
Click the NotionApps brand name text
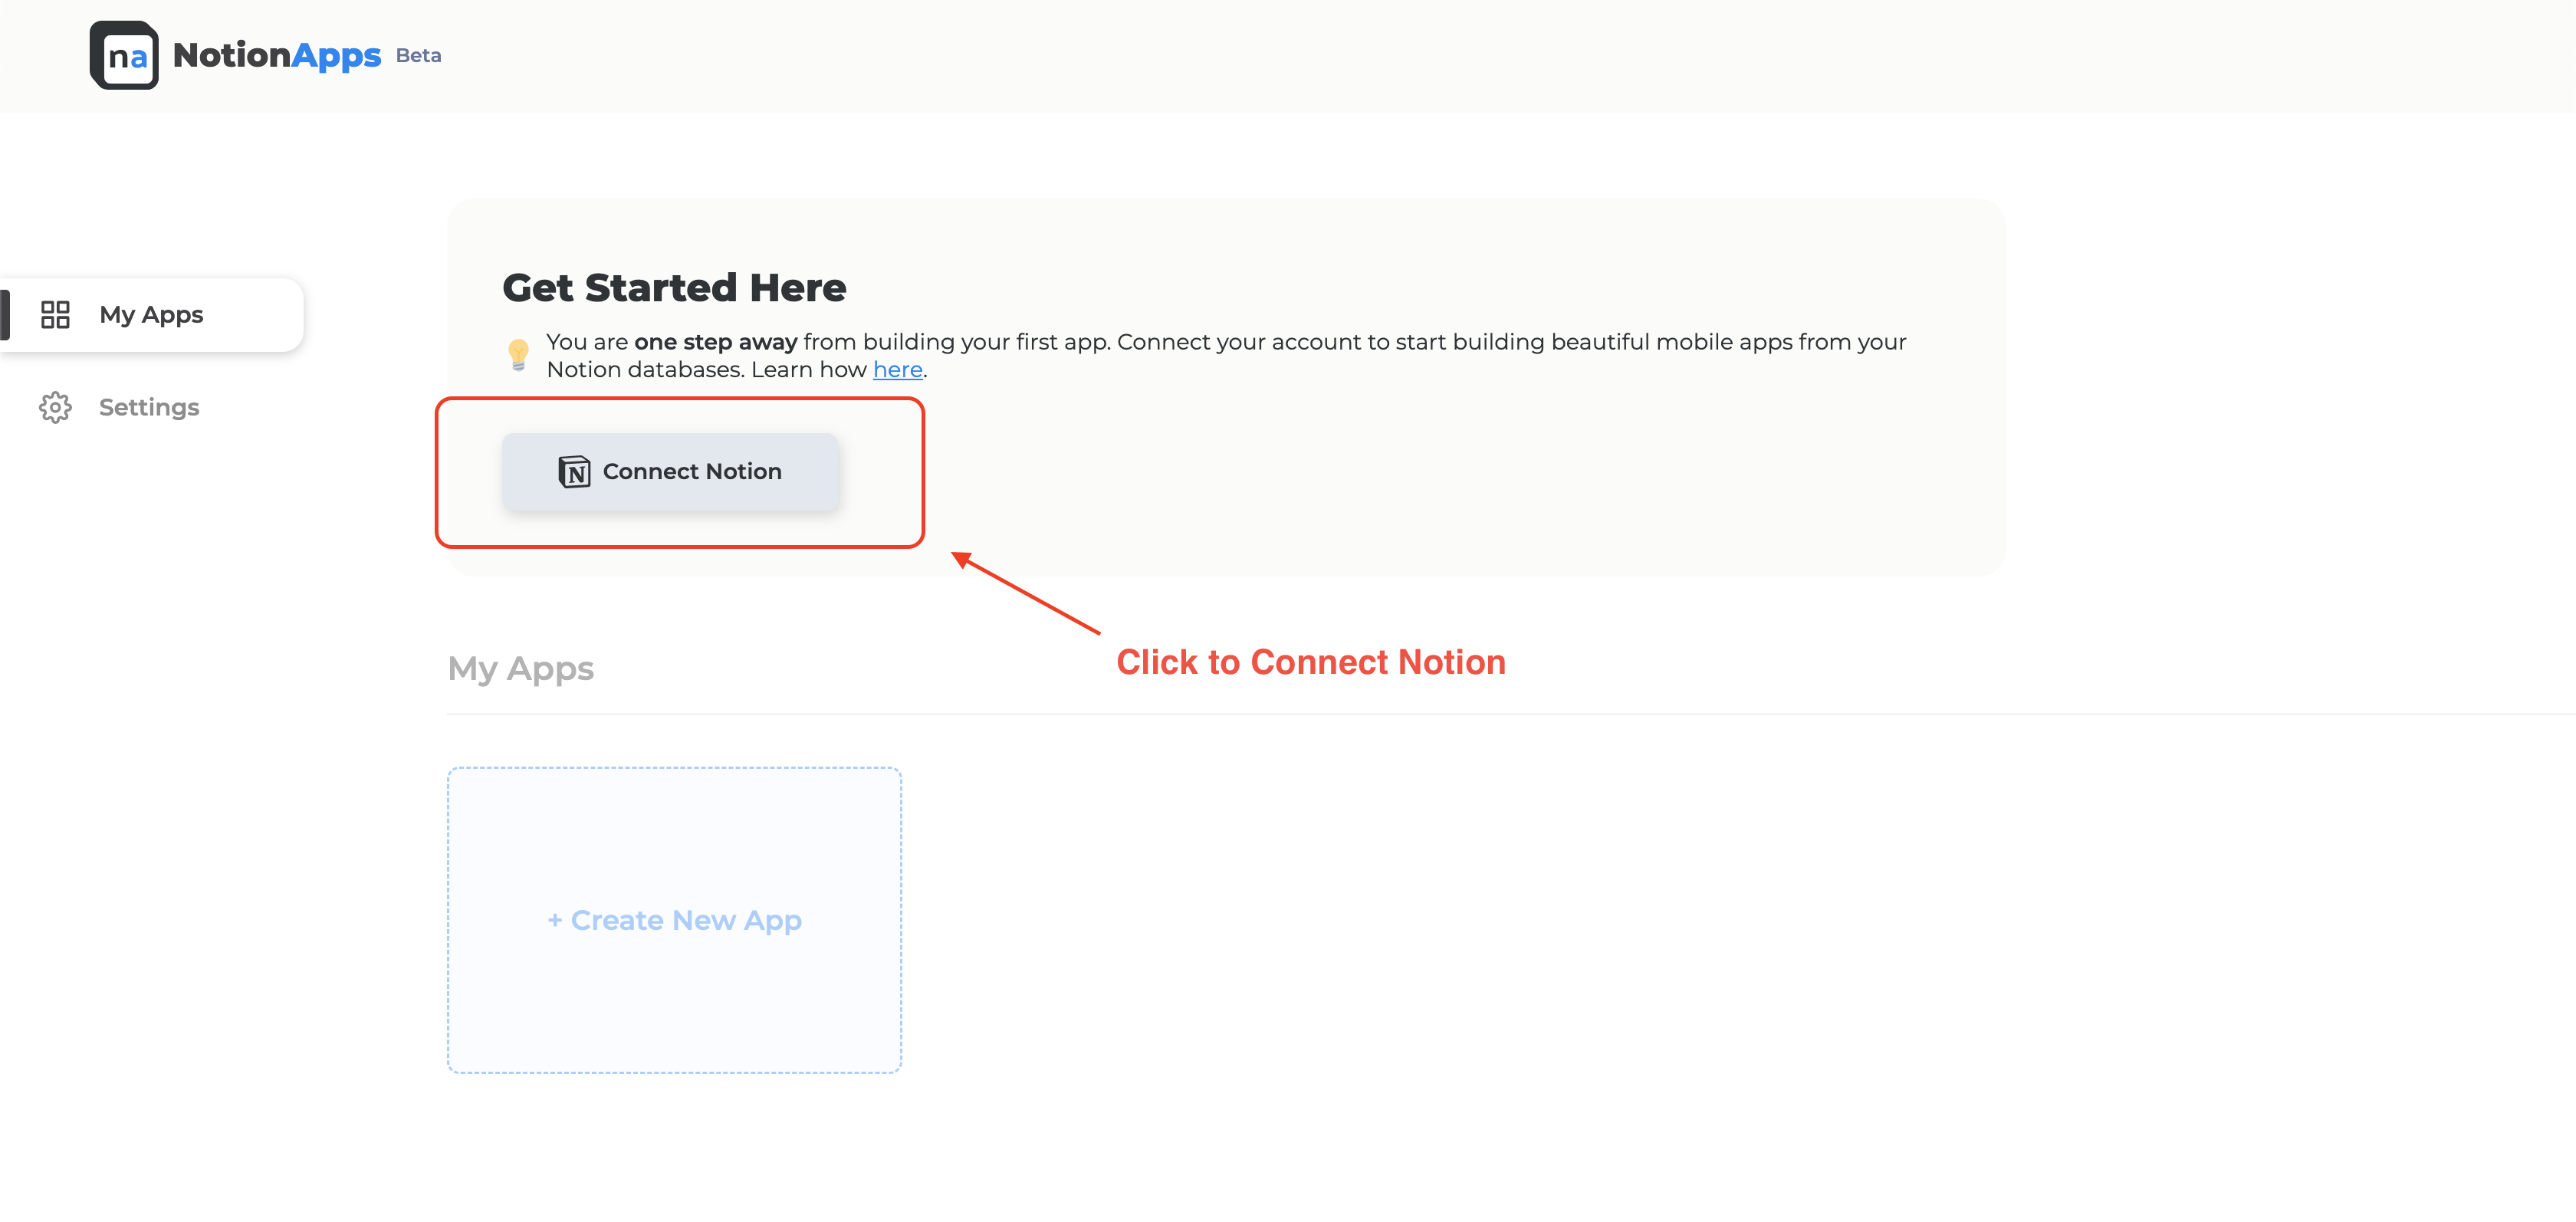(x=276, y=55)
